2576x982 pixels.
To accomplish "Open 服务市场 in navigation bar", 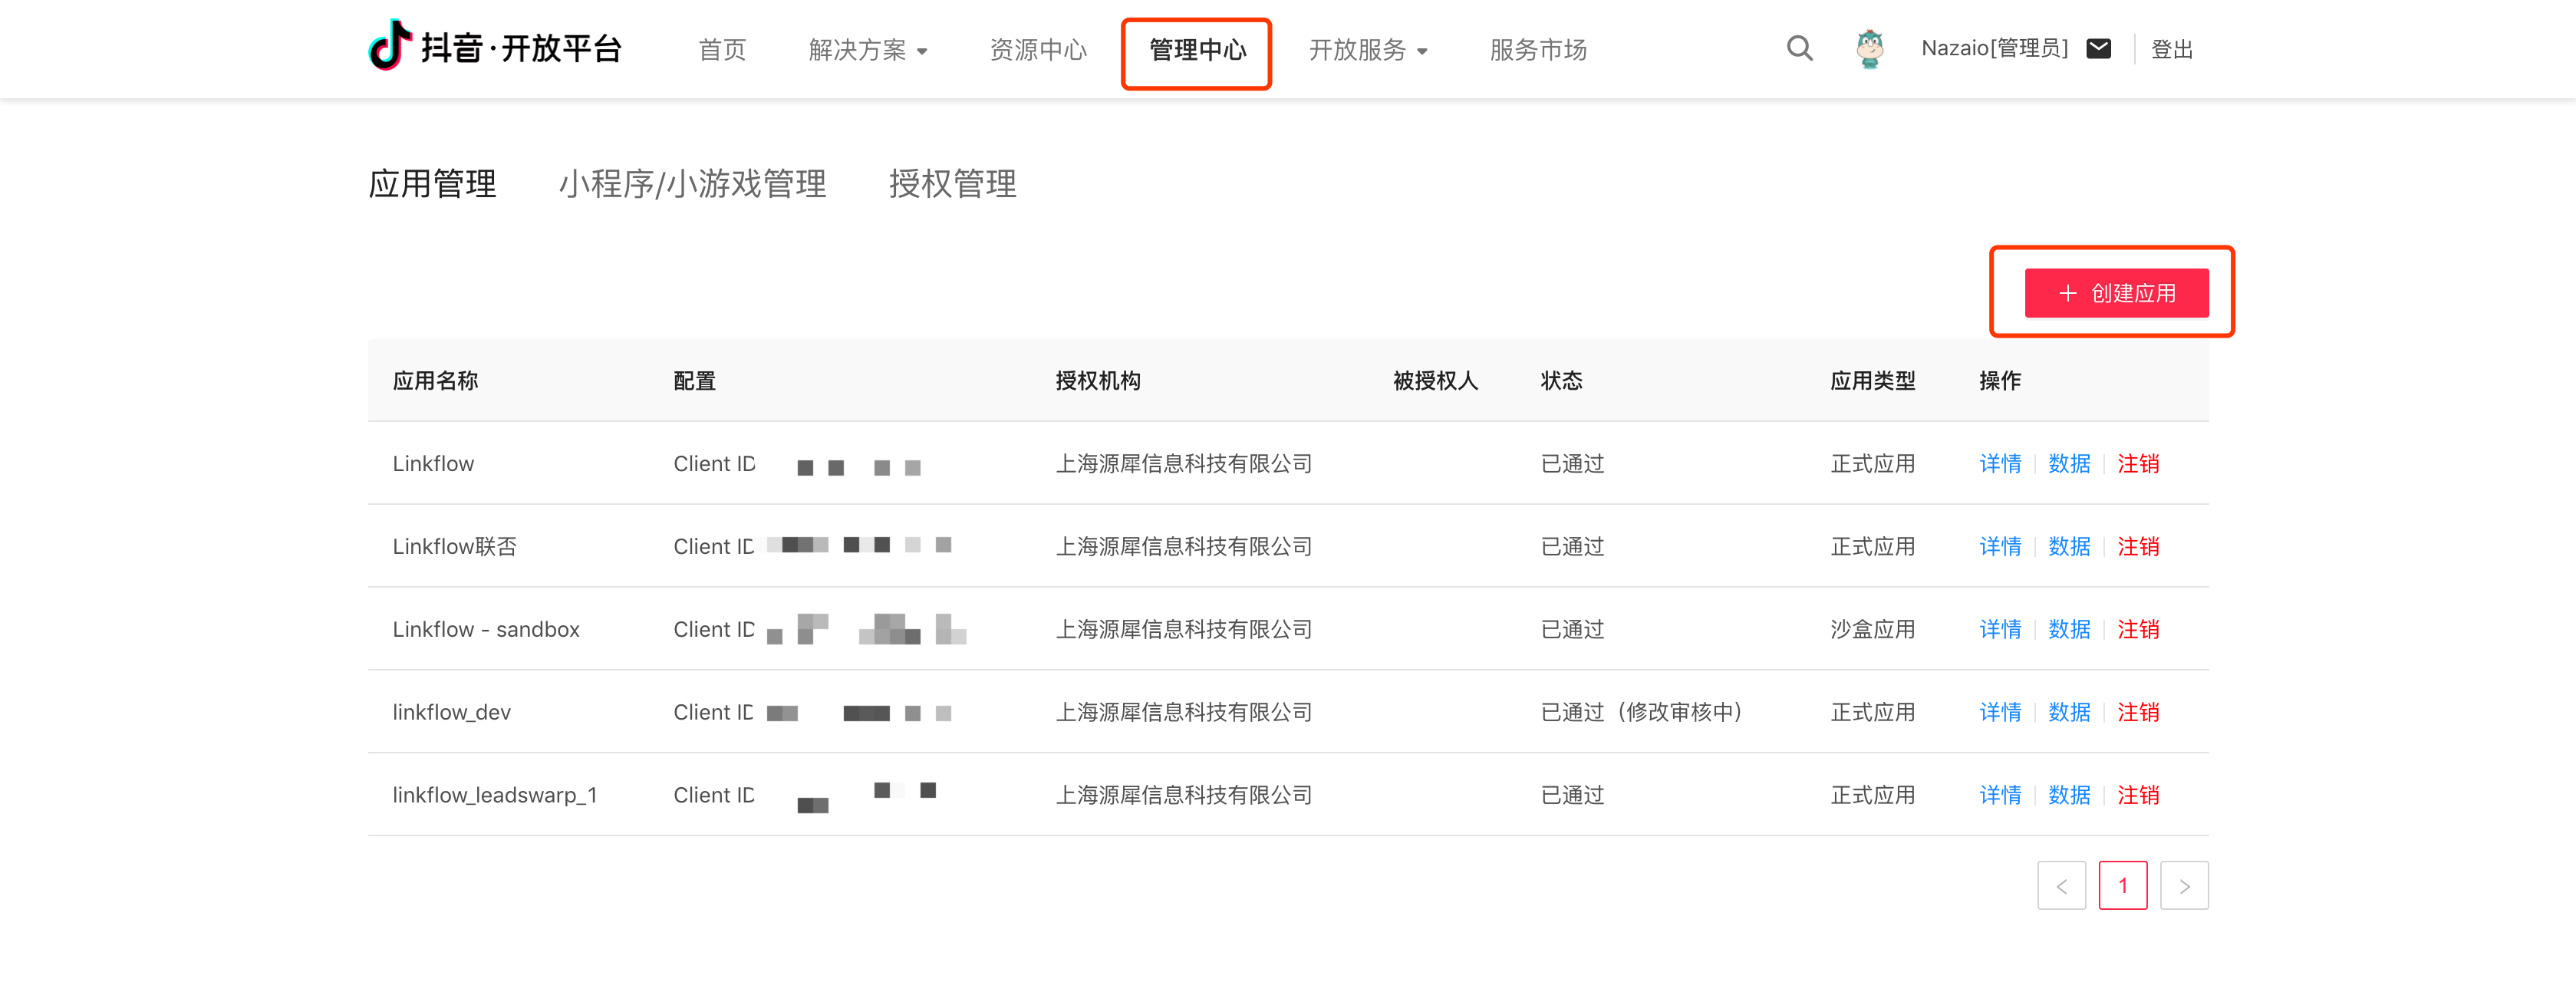I will coord(1537,50).
